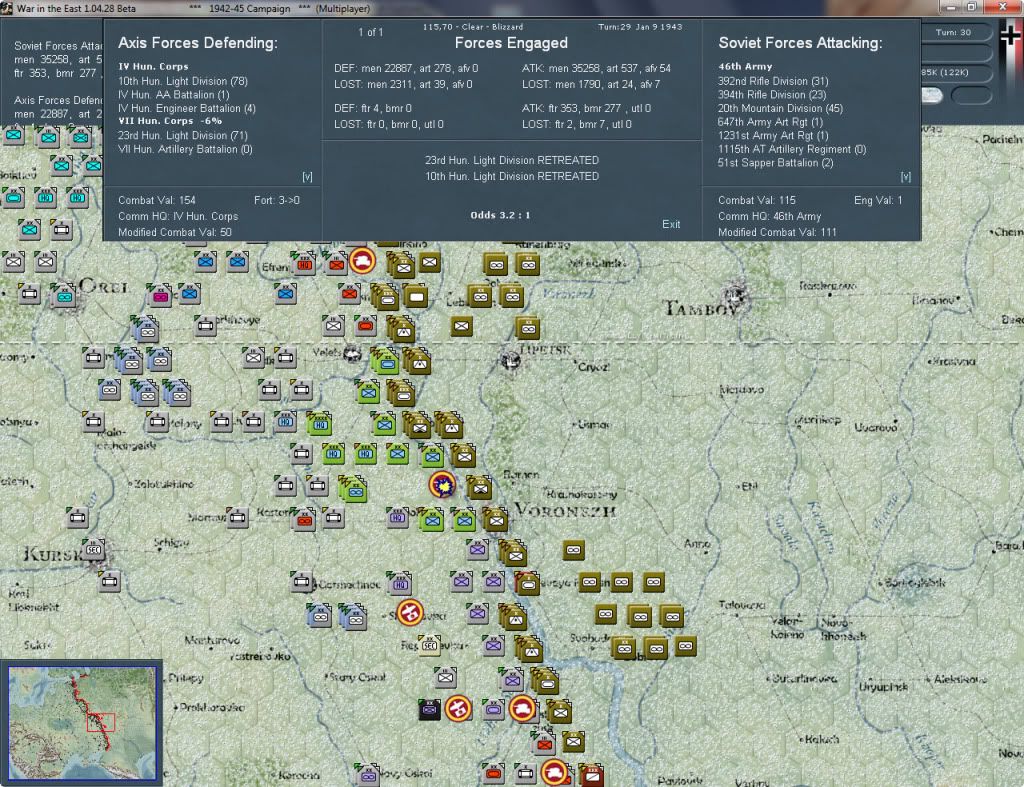
Task: Click the Turn: 30 button
Action: [953, 33]
